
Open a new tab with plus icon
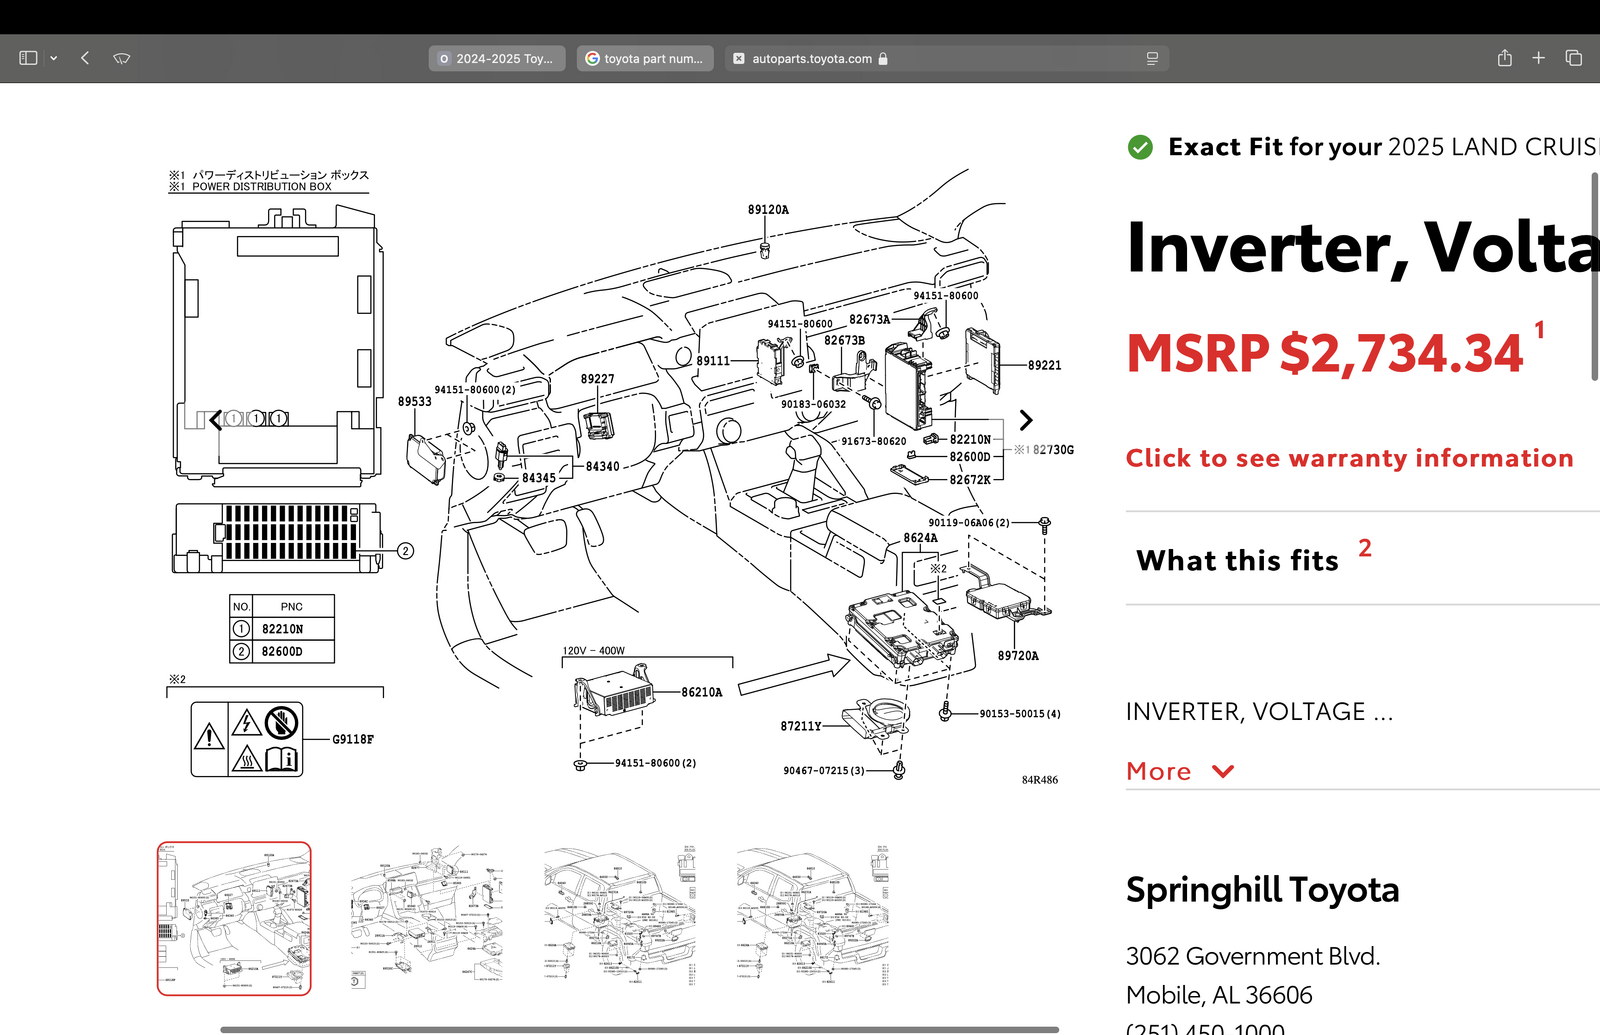click(1539, 58)
